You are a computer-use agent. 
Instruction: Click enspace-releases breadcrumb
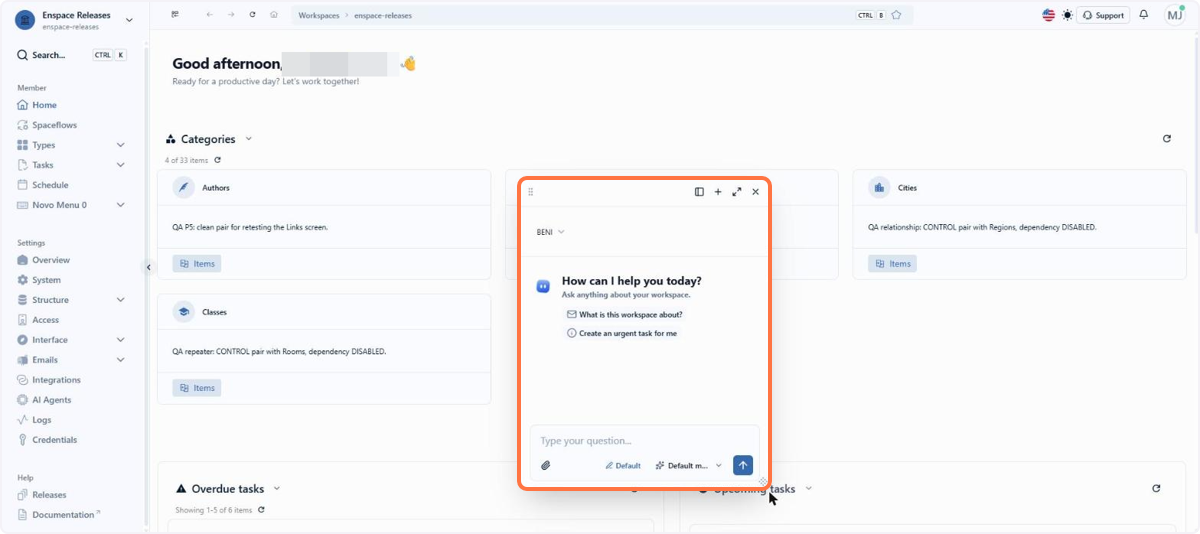(383, 15)
